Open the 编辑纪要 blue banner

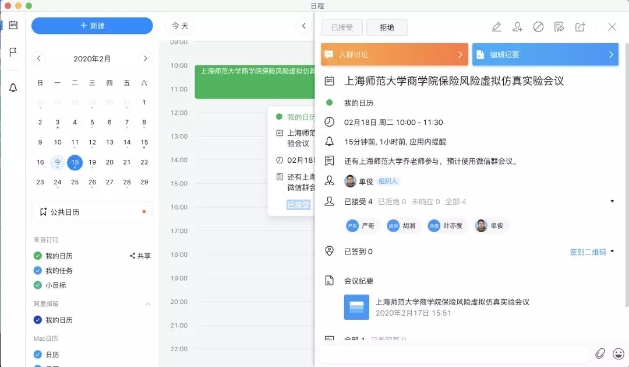click(545, 55)
